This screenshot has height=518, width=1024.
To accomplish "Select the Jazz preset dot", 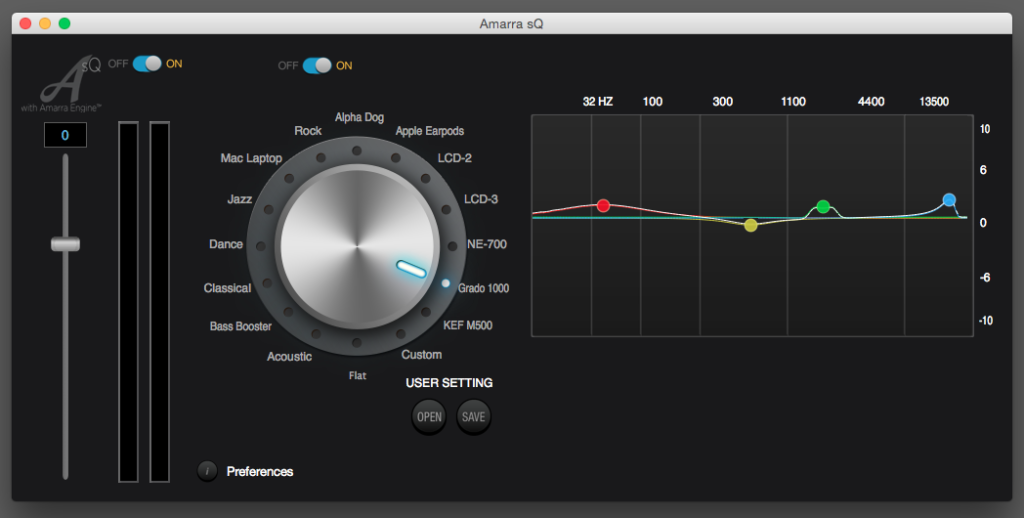I will [268, 210].
